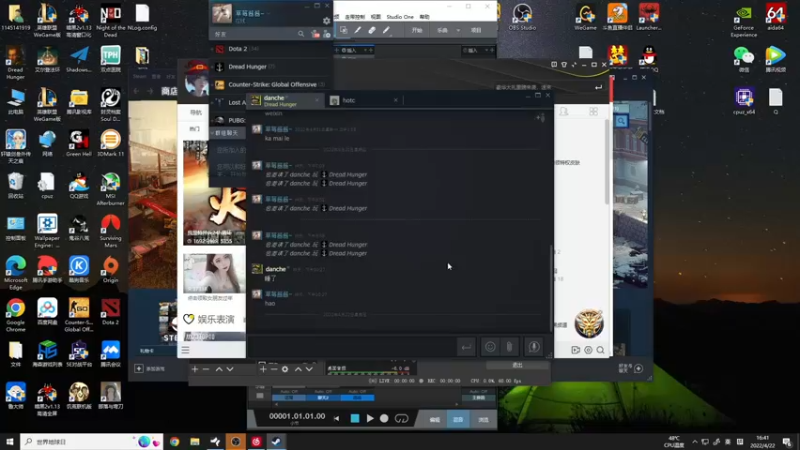Open dropdown arrow next to 乐曲 in Studio One
The width and height of the screenshot is (800, 450).
click(458, 31)
